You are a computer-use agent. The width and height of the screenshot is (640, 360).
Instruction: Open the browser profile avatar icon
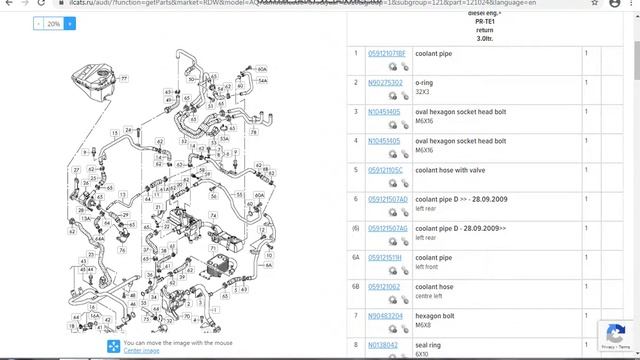coord(614,3)
